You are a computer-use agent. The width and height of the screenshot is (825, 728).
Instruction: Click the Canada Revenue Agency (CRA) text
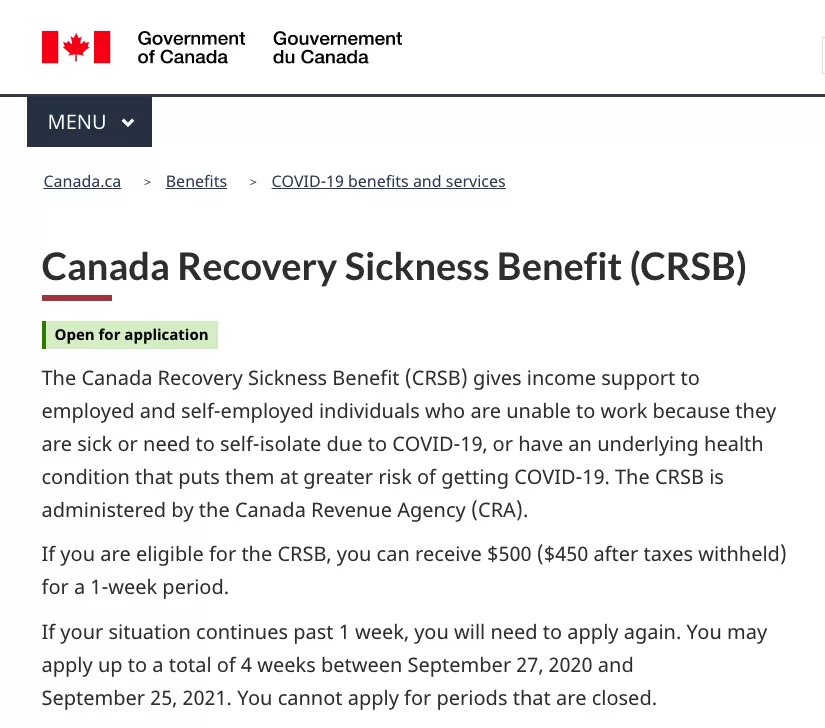tap(381, 510)
